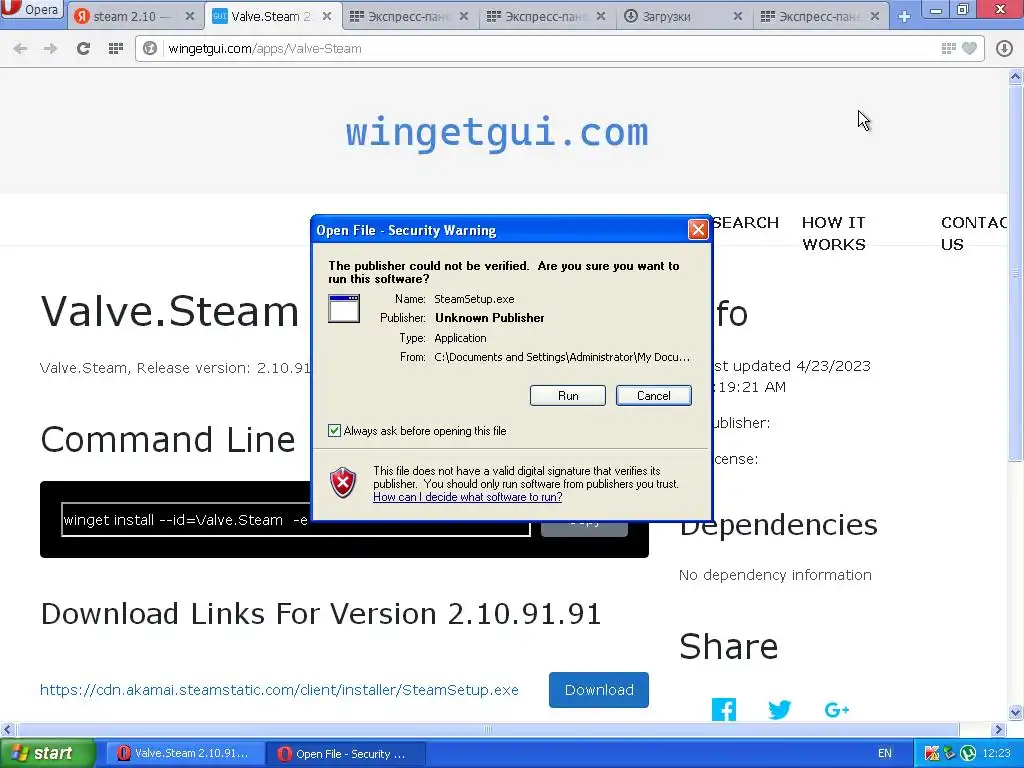Click the wingetgui.com site title
Screen dimensions: 1024x768
[x=497, y=133]
